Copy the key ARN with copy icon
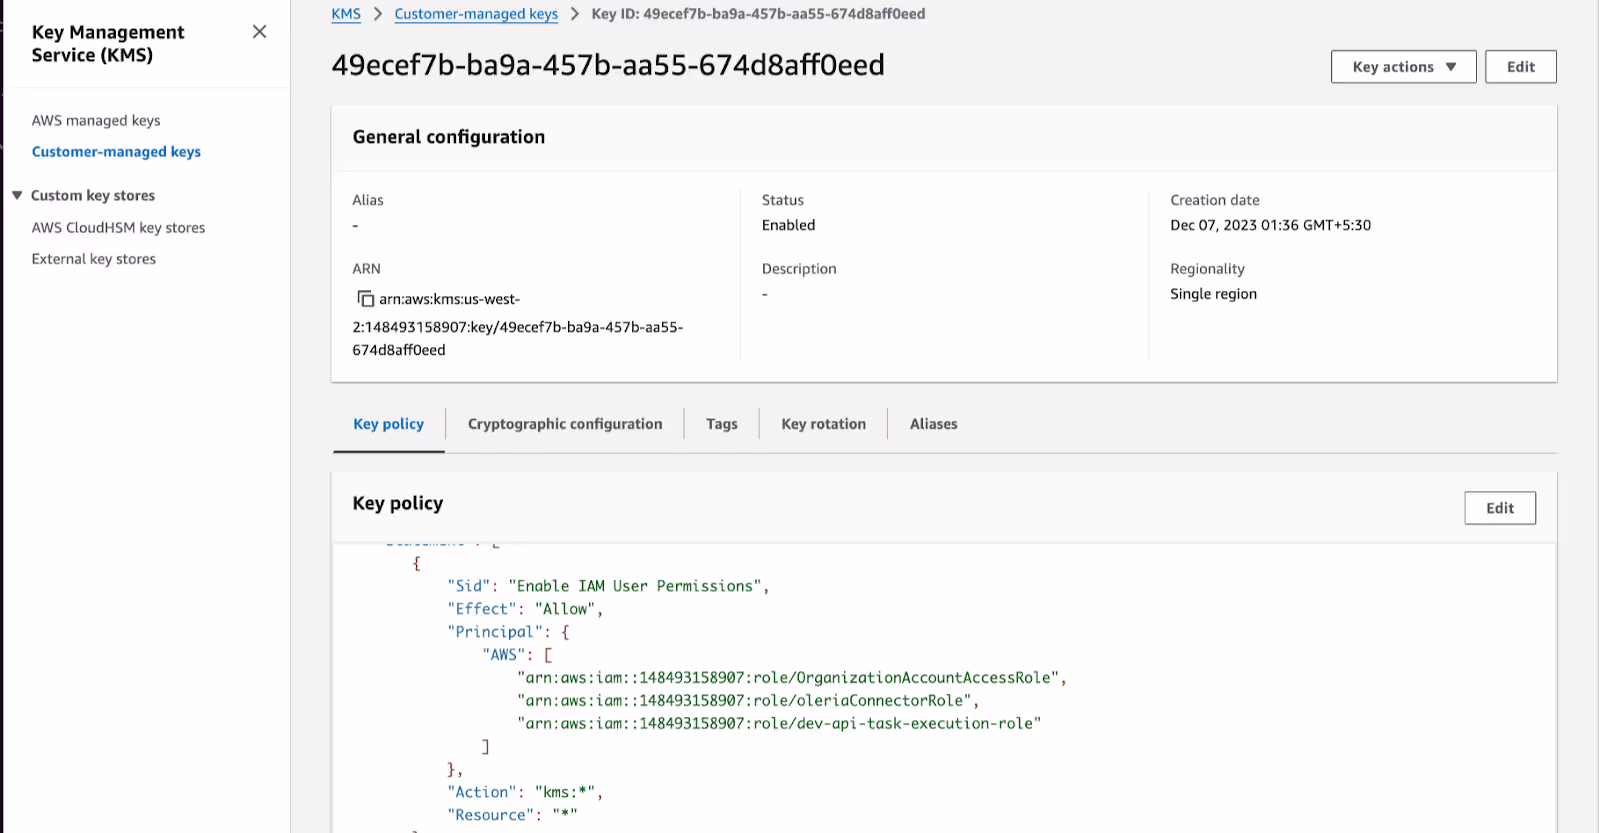Image resolution: width=1600 pixels, height=833 pixels. (366, 299)
